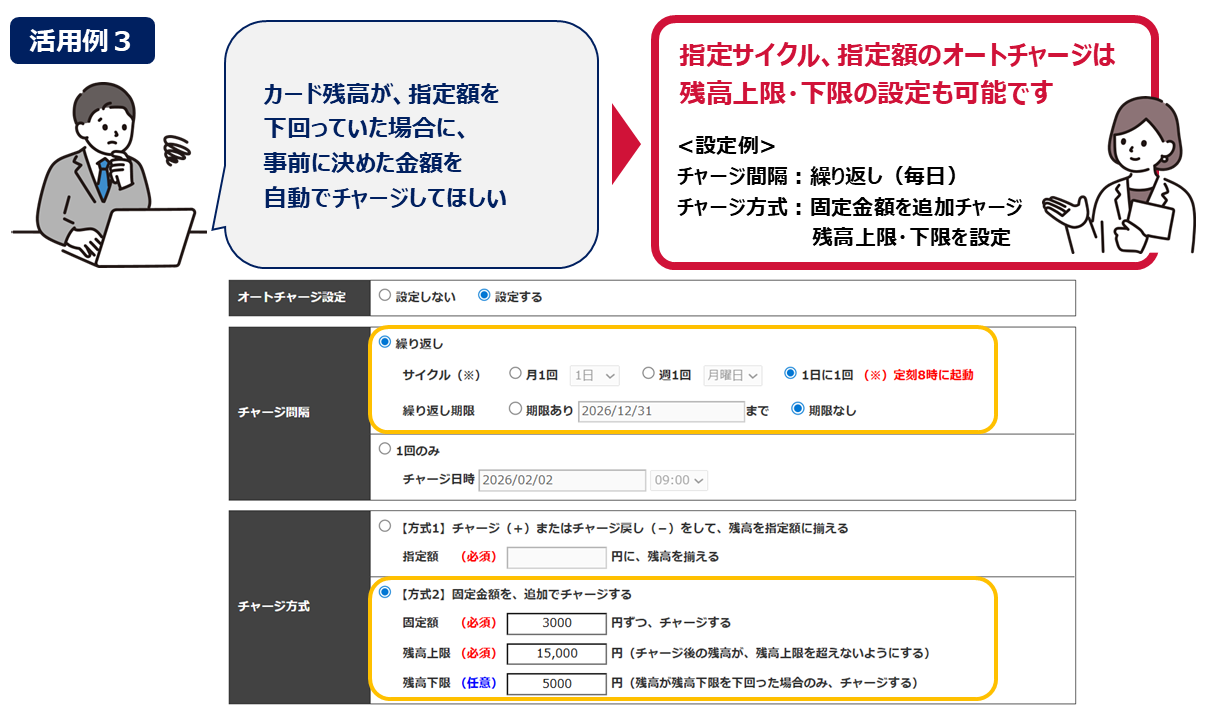
Task: Select the 期限あり repeat deadline option
Action: click(x=515, y=409)
